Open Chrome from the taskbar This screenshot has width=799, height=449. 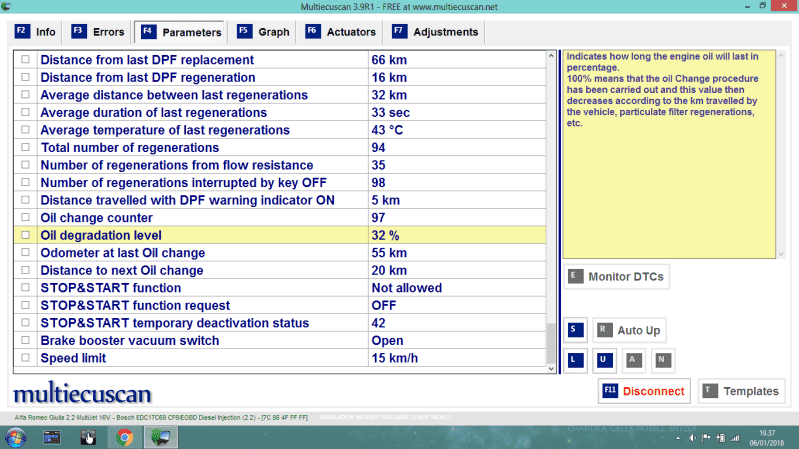point(124,438)
